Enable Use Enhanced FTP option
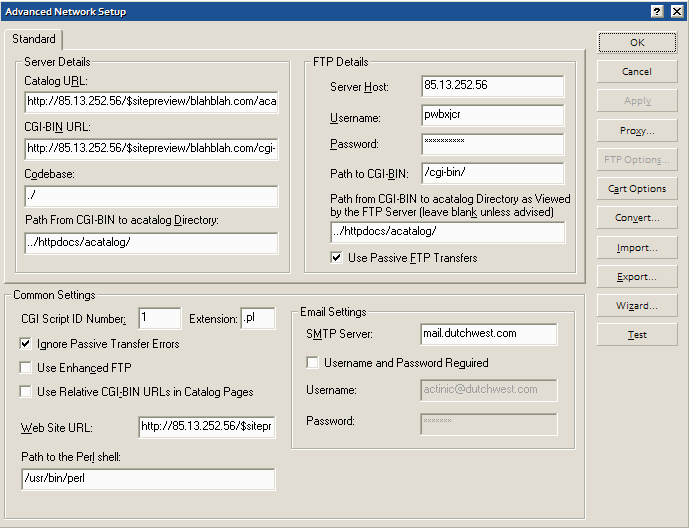This screenshot has height=528, width=689. click(25, 368)
